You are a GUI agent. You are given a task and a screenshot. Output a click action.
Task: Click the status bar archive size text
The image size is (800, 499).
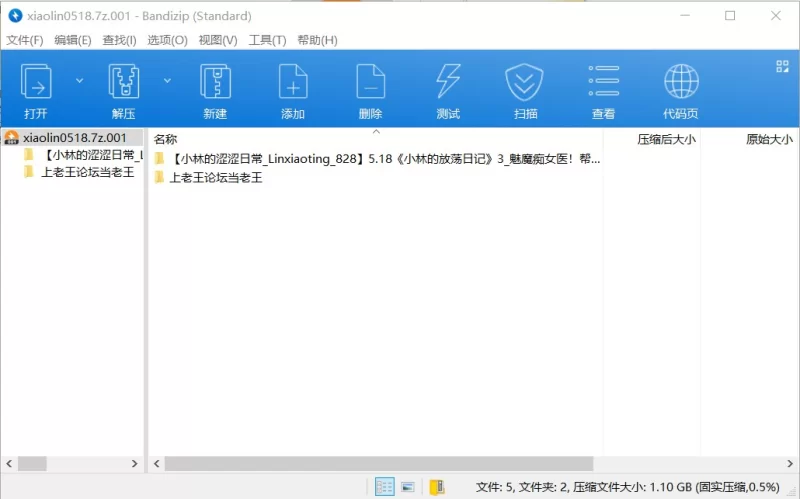coord(628,487)
